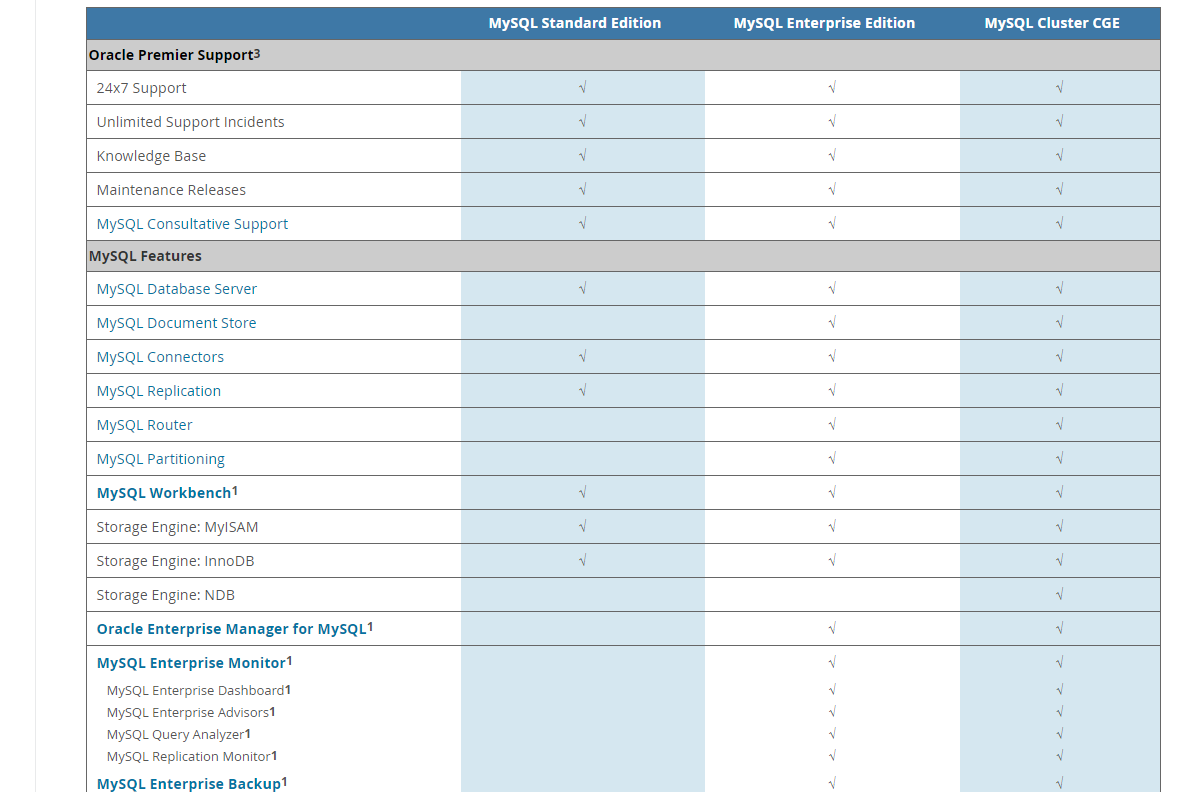
Task: Open the MySQL Connectors link
Action: point(160,357)
